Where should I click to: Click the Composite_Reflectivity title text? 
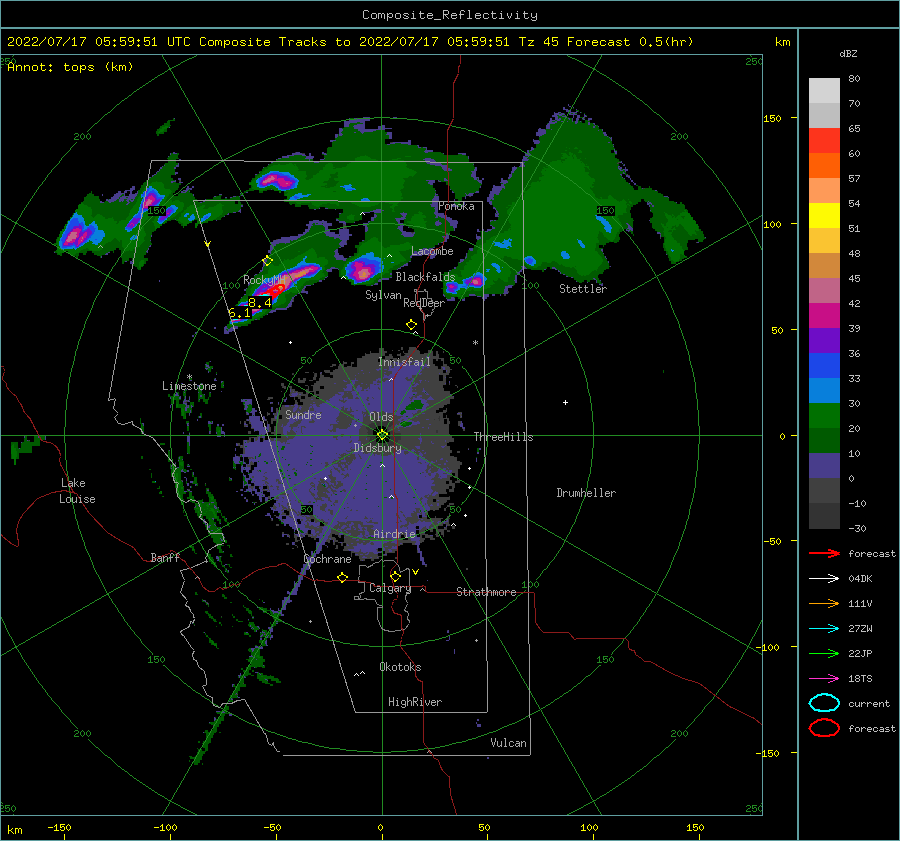[x=450, y=15]
